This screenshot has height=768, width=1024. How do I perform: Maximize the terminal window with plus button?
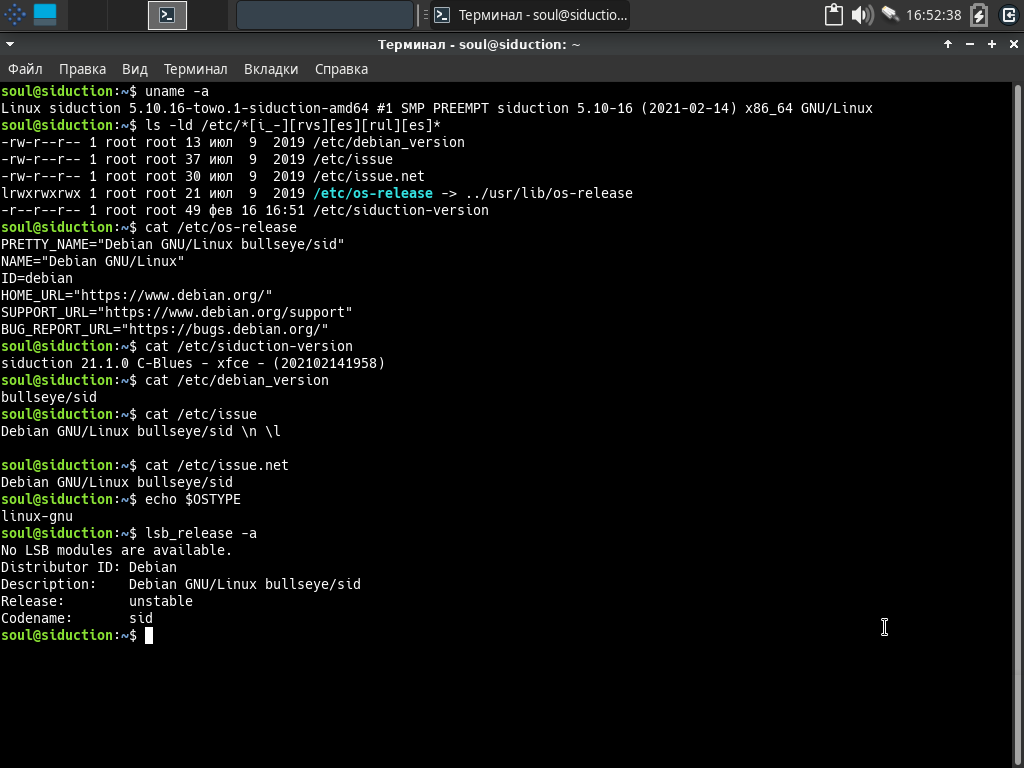991,44
